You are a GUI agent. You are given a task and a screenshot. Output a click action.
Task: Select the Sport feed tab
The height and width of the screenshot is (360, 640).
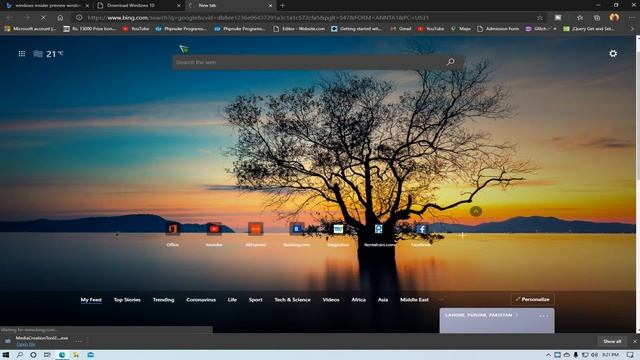[256, 300]
